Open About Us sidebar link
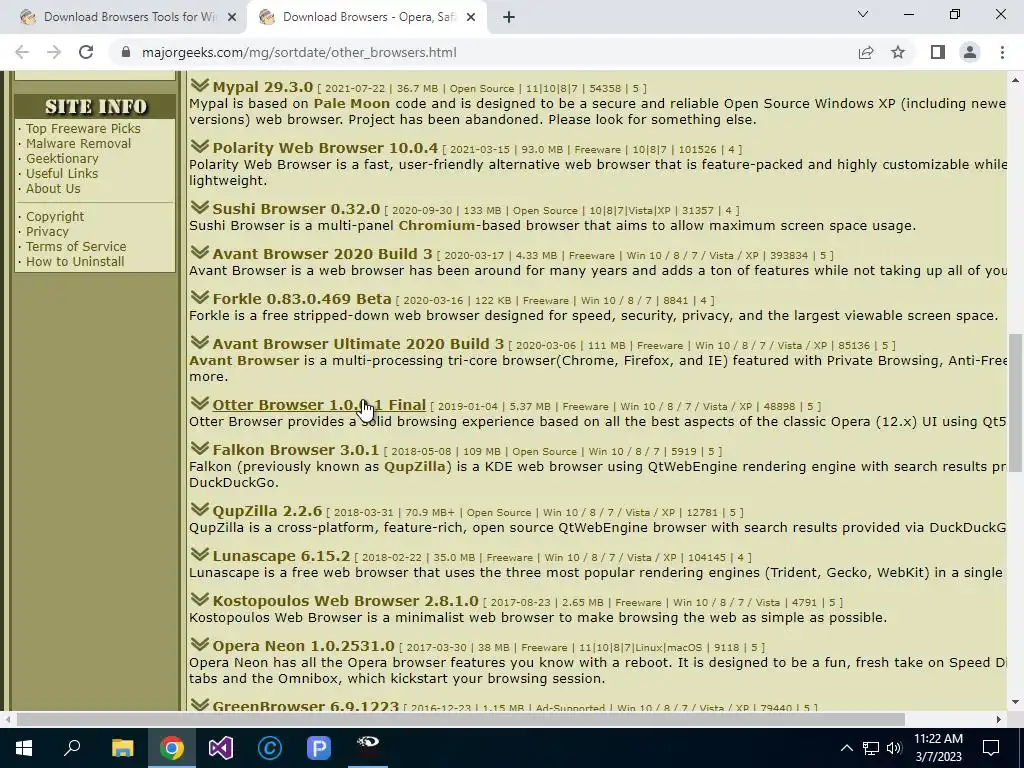The image size is (1024, 768). 53,189
